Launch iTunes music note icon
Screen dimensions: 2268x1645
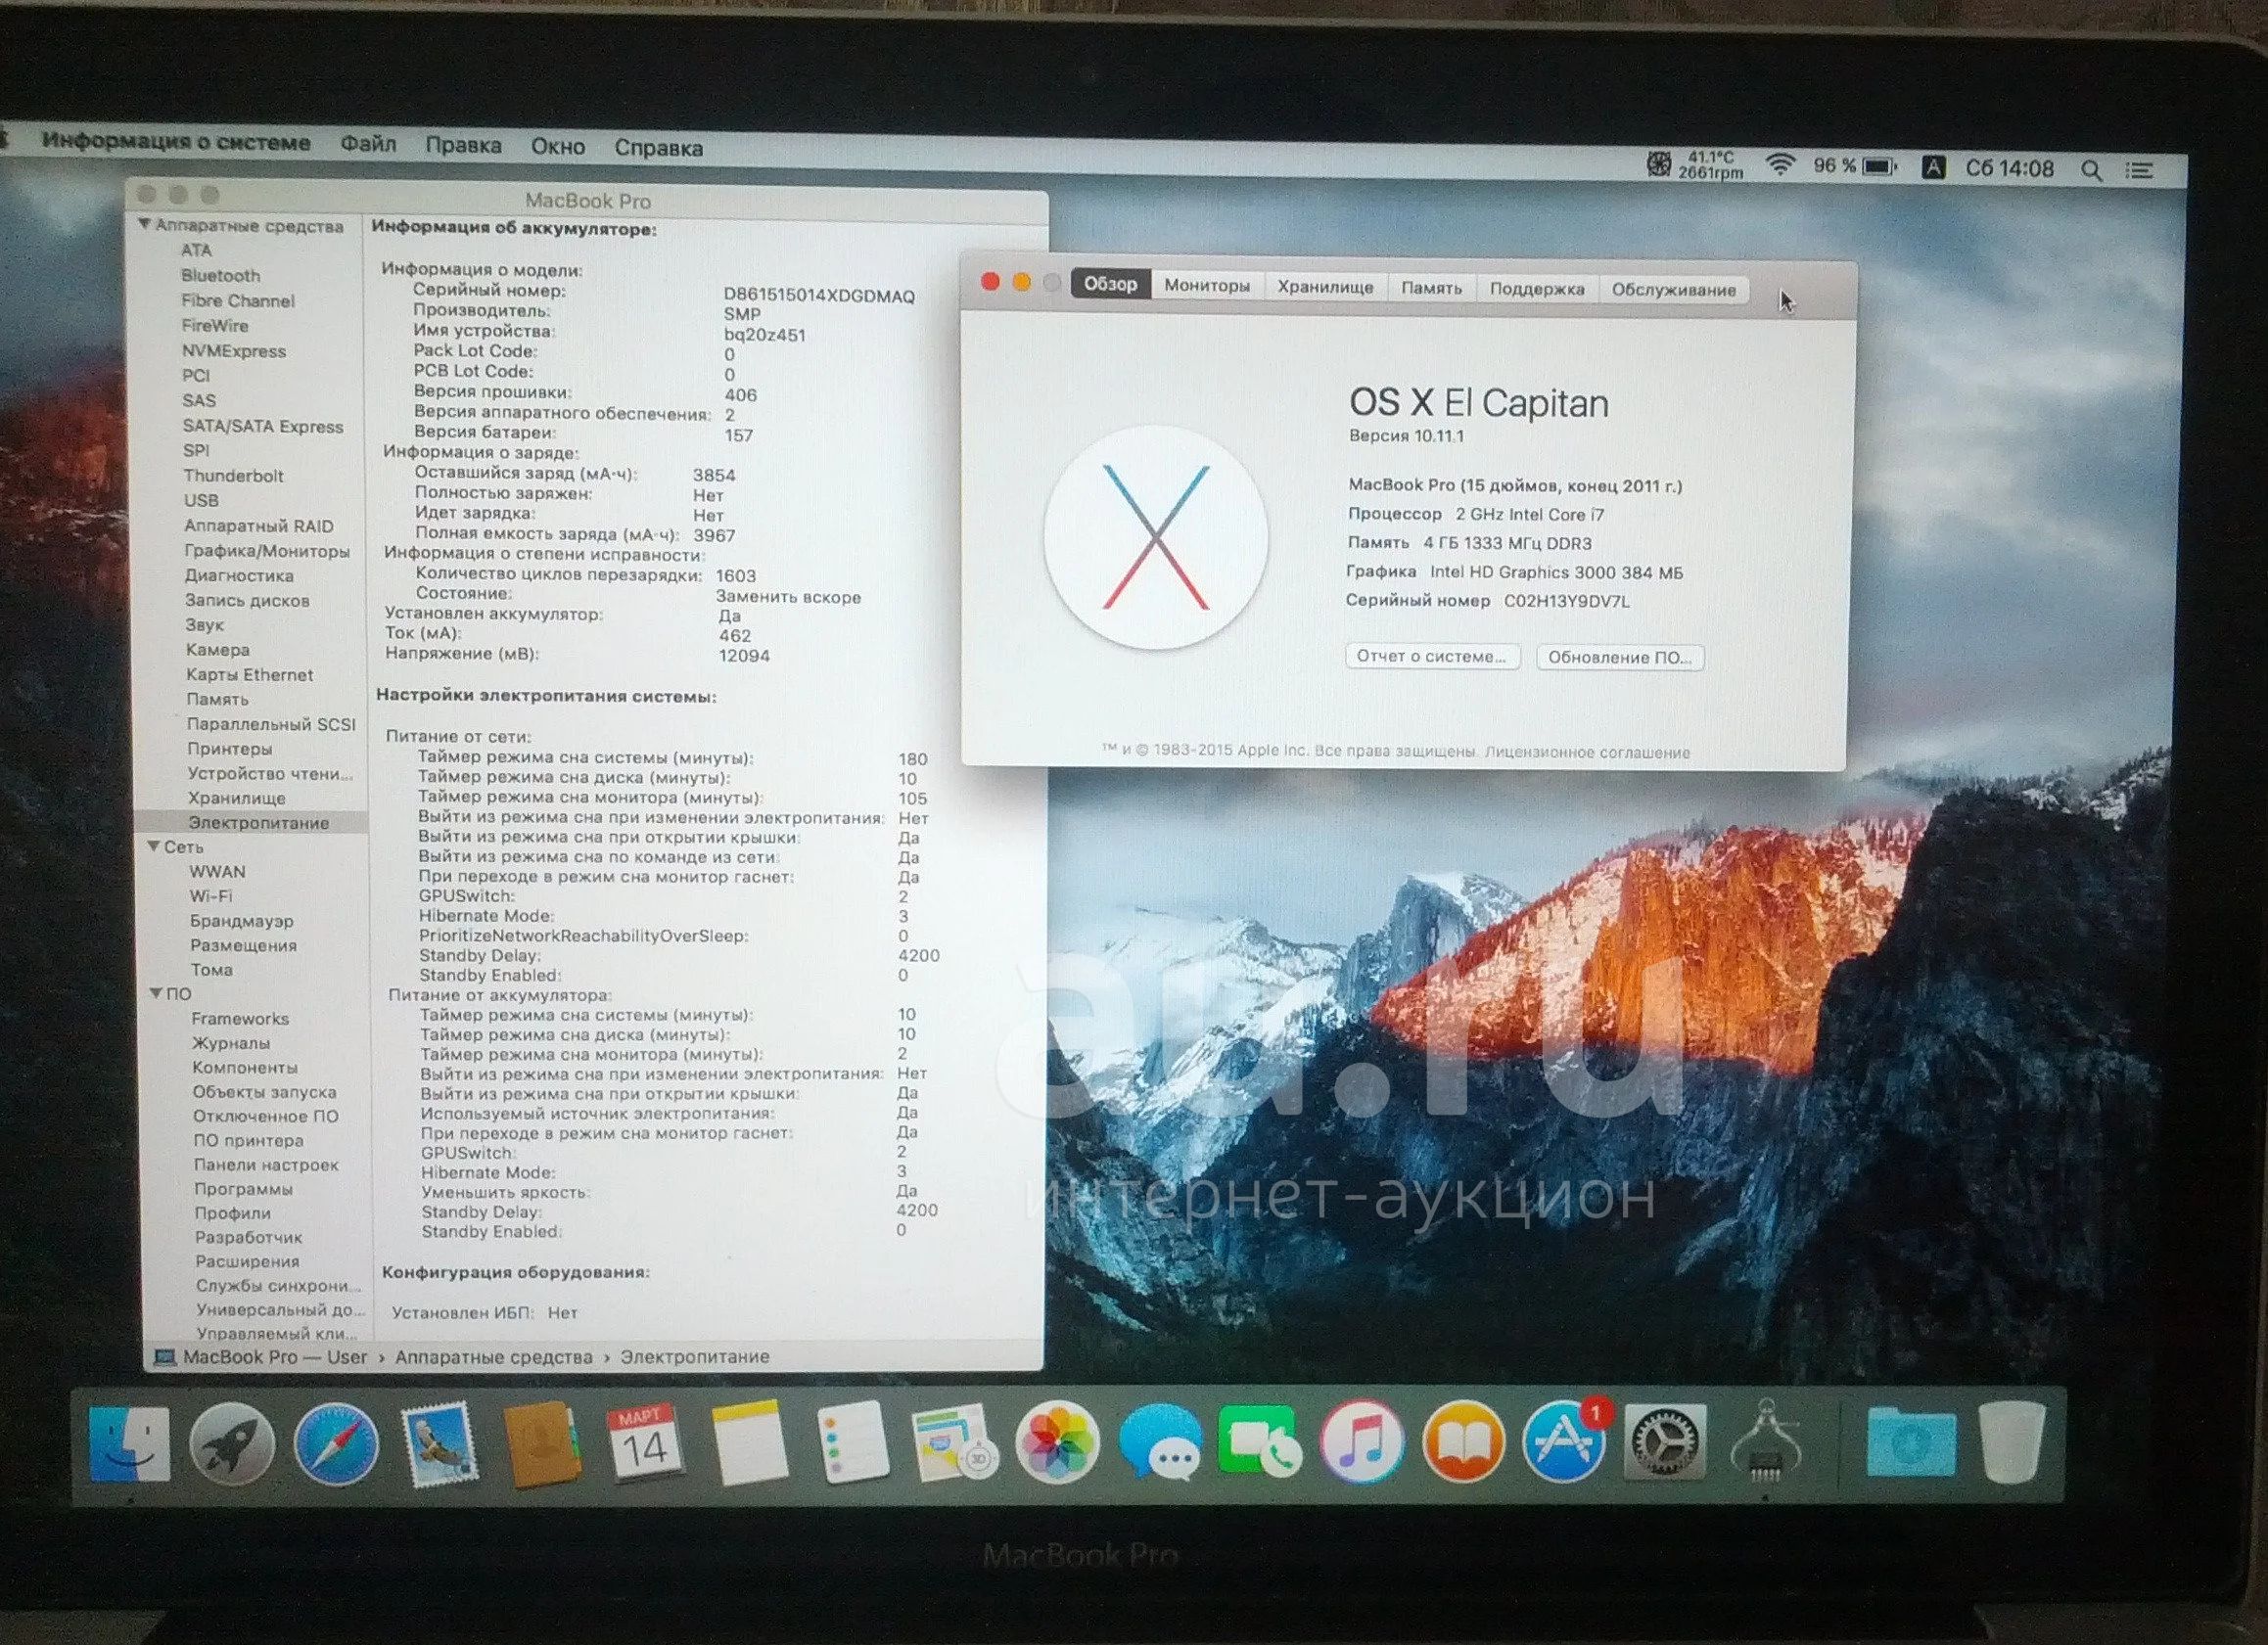coord(1362,1442)
